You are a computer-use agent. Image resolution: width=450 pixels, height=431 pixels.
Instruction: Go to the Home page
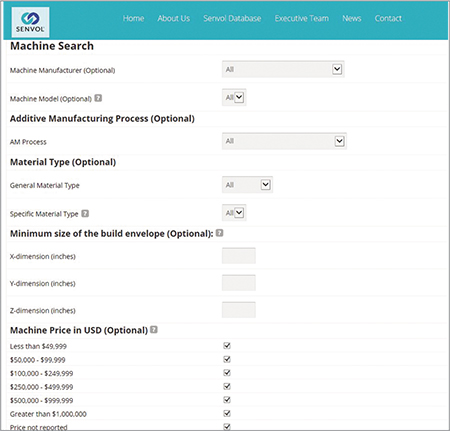click(133, 18)
